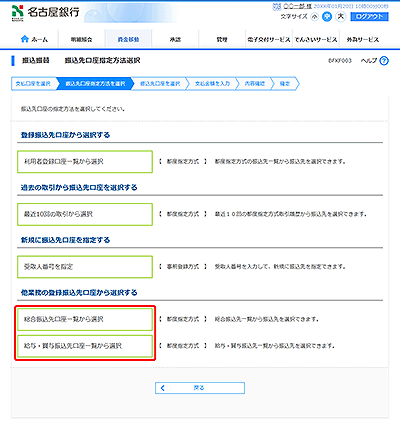Switch to the 承認 menu tab
The width and height of the screenshot is (400, 433).
pyautogui.click(x=175, y=39)
